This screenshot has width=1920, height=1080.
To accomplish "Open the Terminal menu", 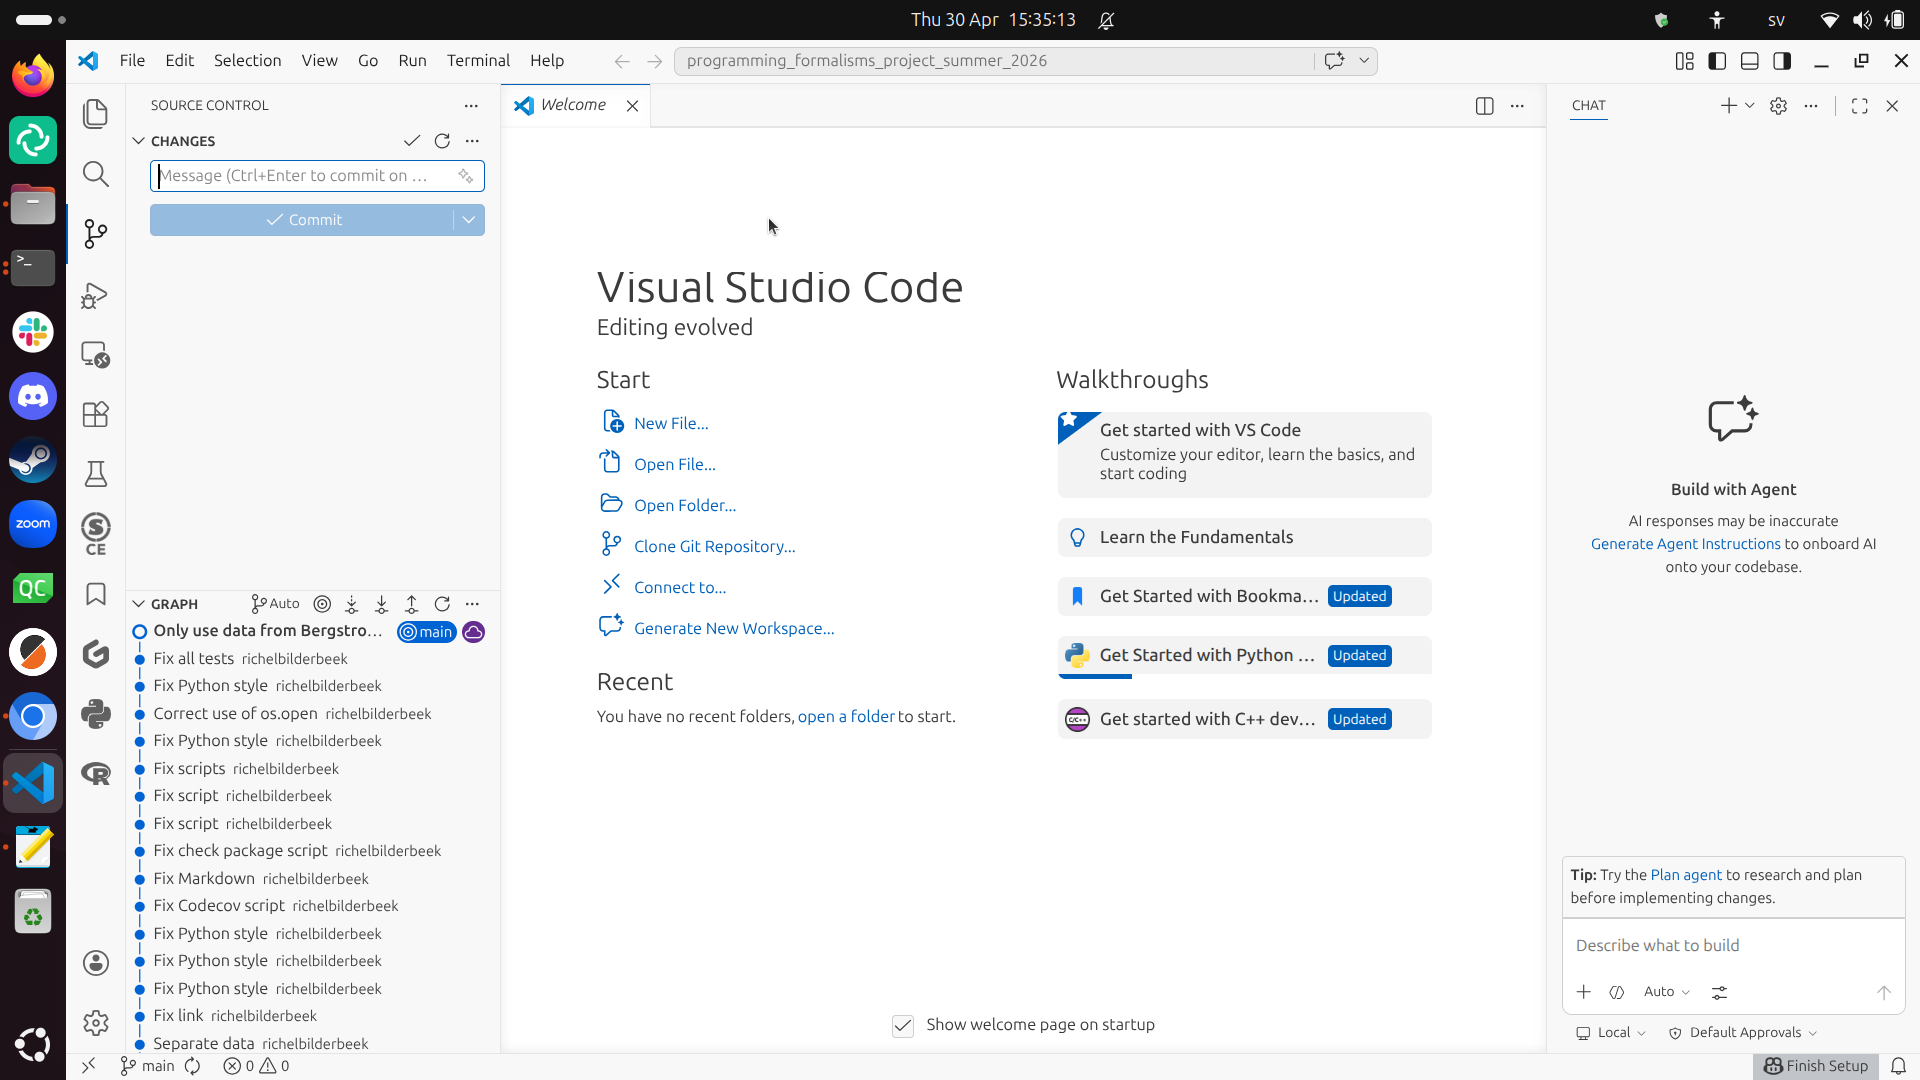I will coord(478,61).
